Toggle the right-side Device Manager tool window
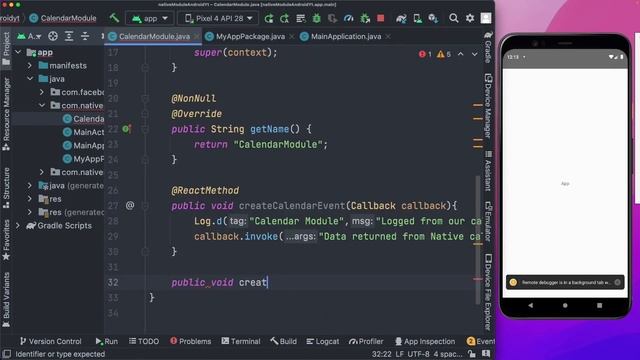The width and height of the screenshot is (640, 360). click(488, 106)
